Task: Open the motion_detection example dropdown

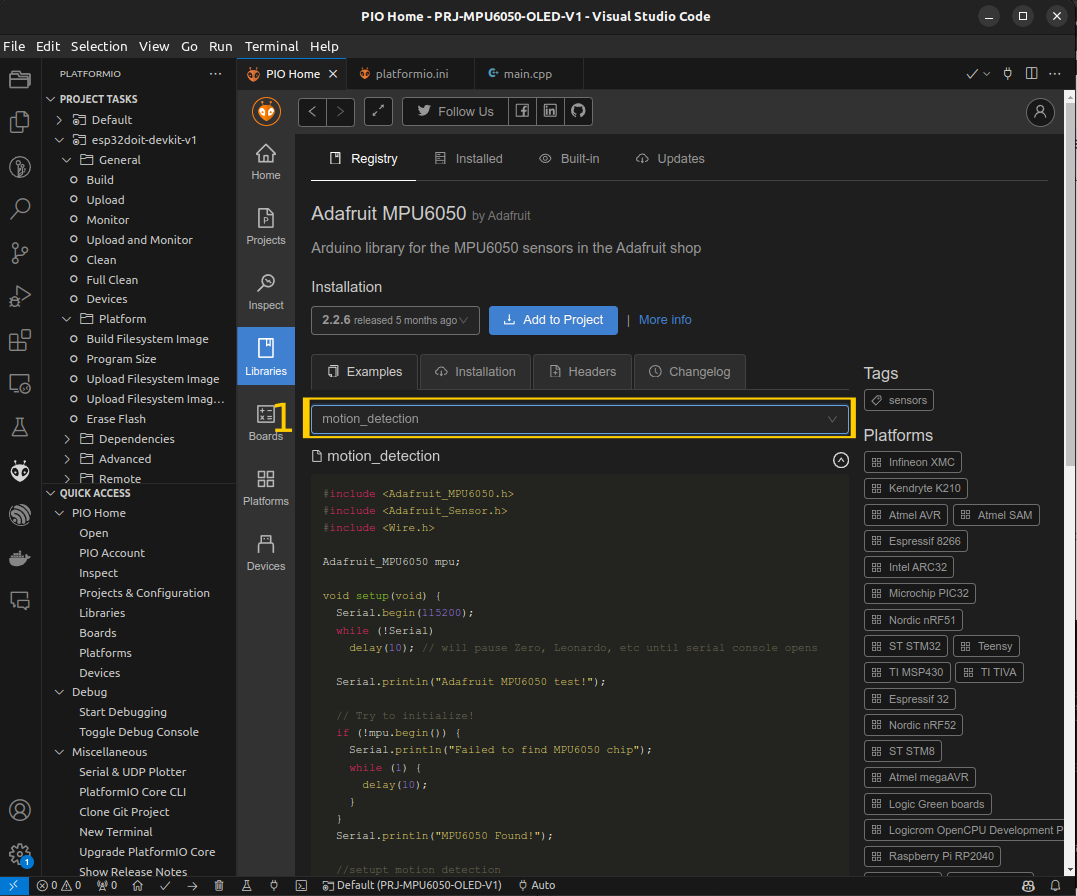Action: 580,419
